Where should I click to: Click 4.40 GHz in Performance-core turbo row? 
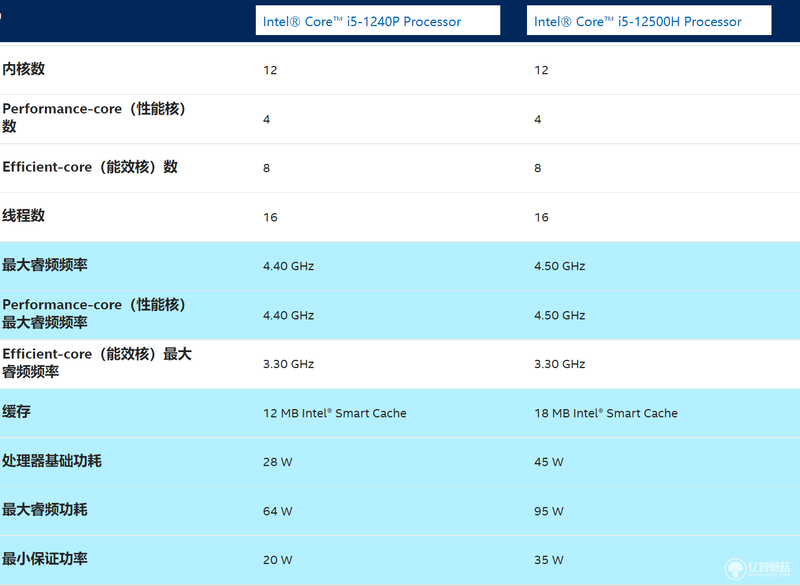(288, 315)
